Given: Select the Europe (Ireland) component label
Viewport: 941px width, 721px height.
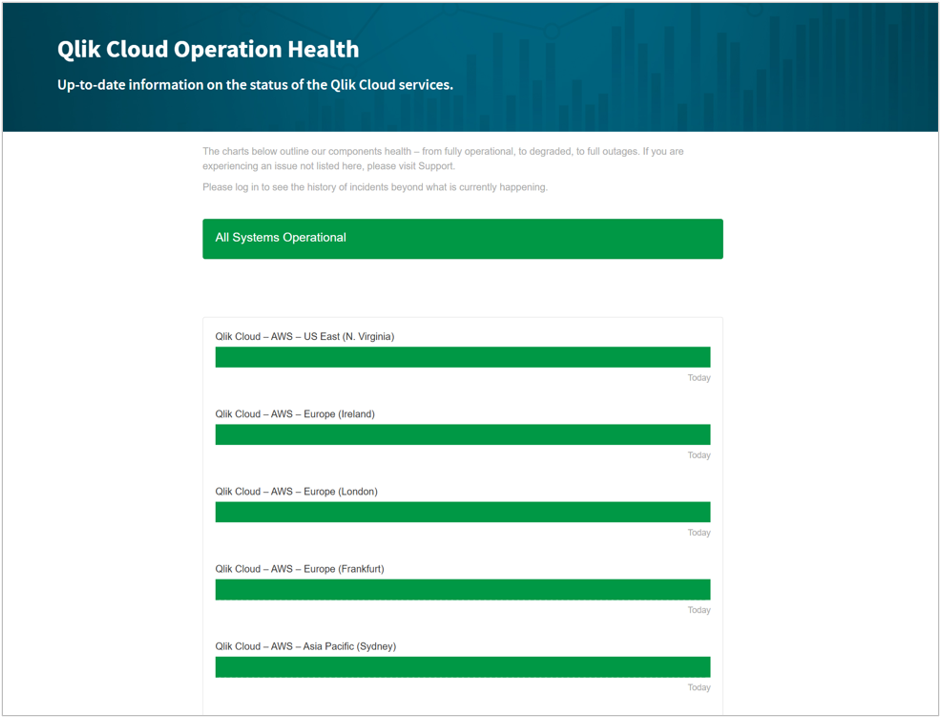Looking at the screenshot, I should tap(294, 414).
